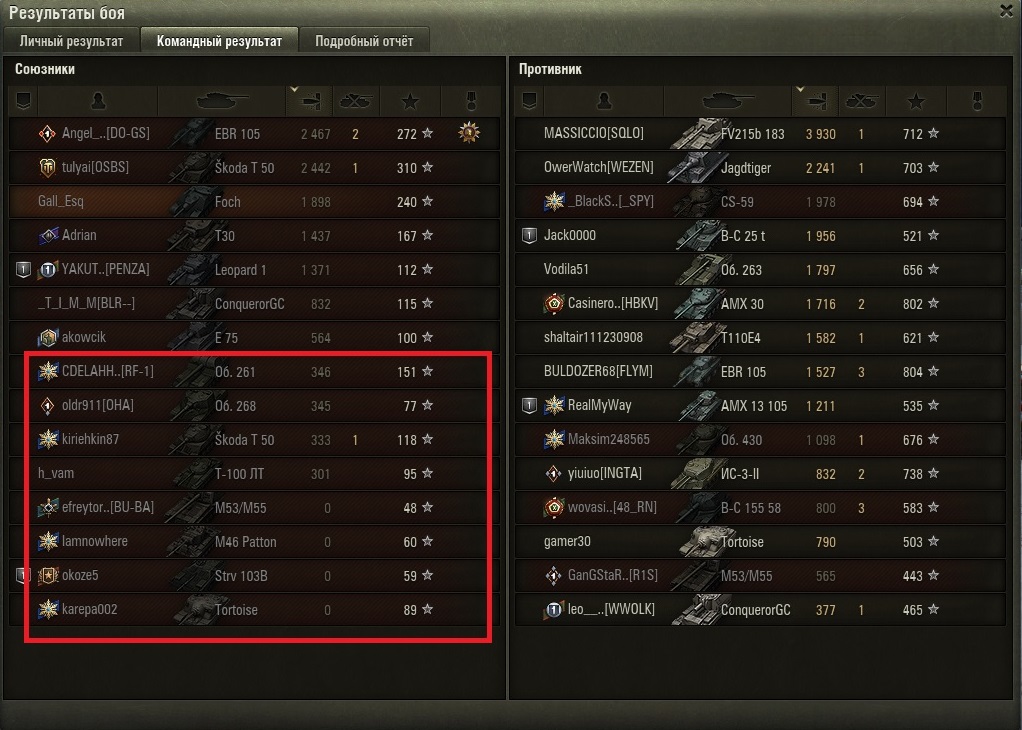The image size is (1022, 730).
Task: Sort enemies by player name icon
Action: click(x=604, y=101)
